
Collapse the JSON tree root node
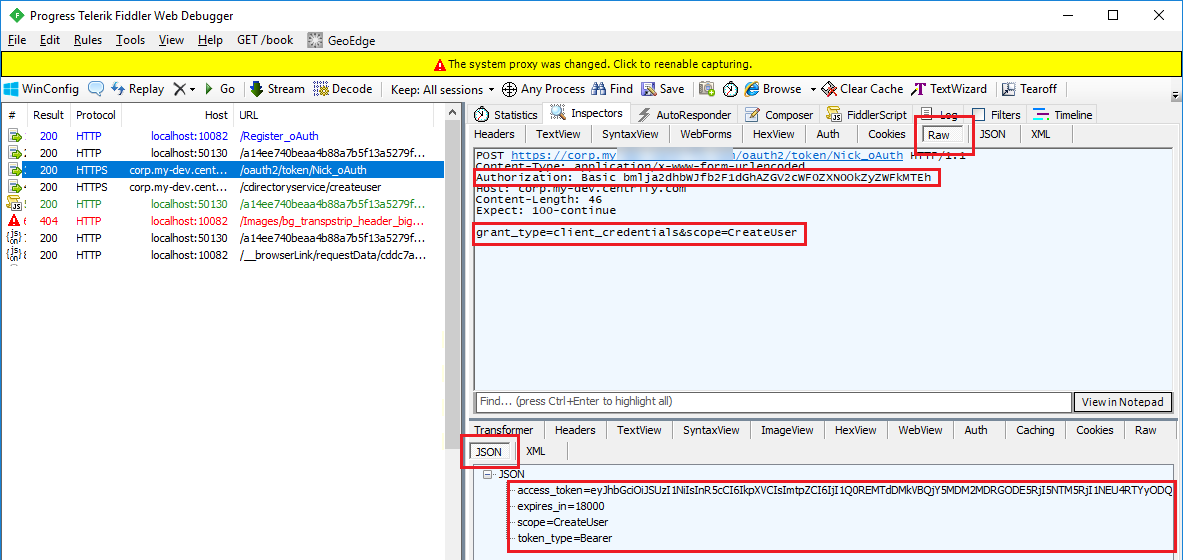(x=487, y=474)
